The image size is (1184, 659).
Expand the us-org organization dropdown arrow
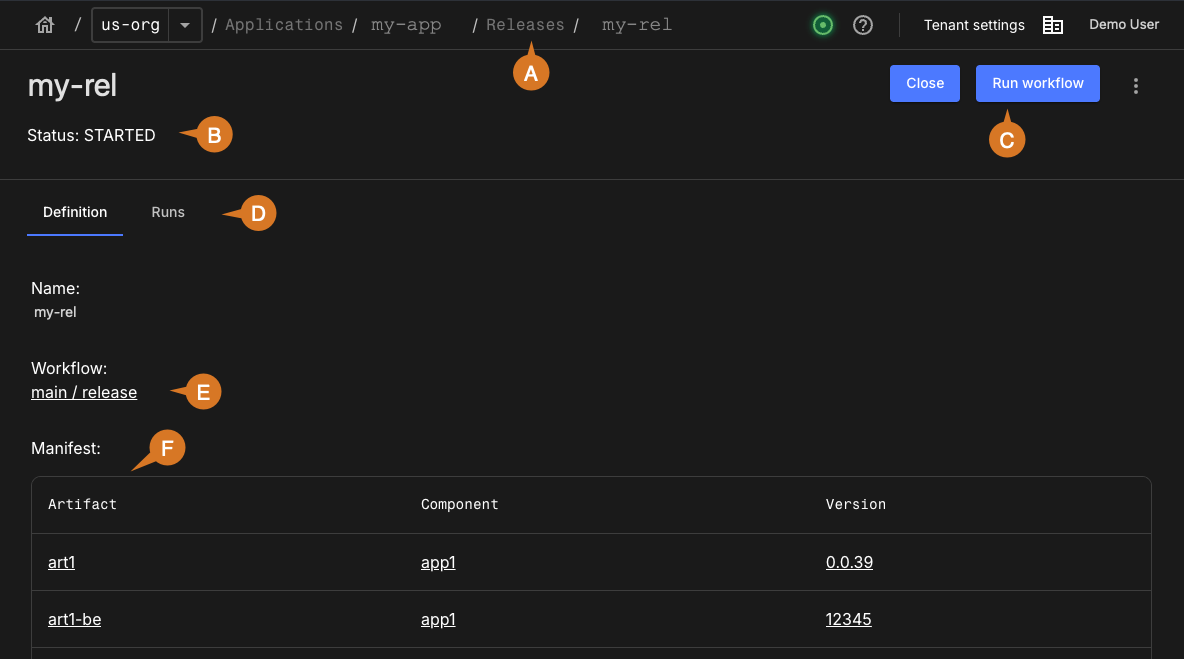click(x=185, y=25)
